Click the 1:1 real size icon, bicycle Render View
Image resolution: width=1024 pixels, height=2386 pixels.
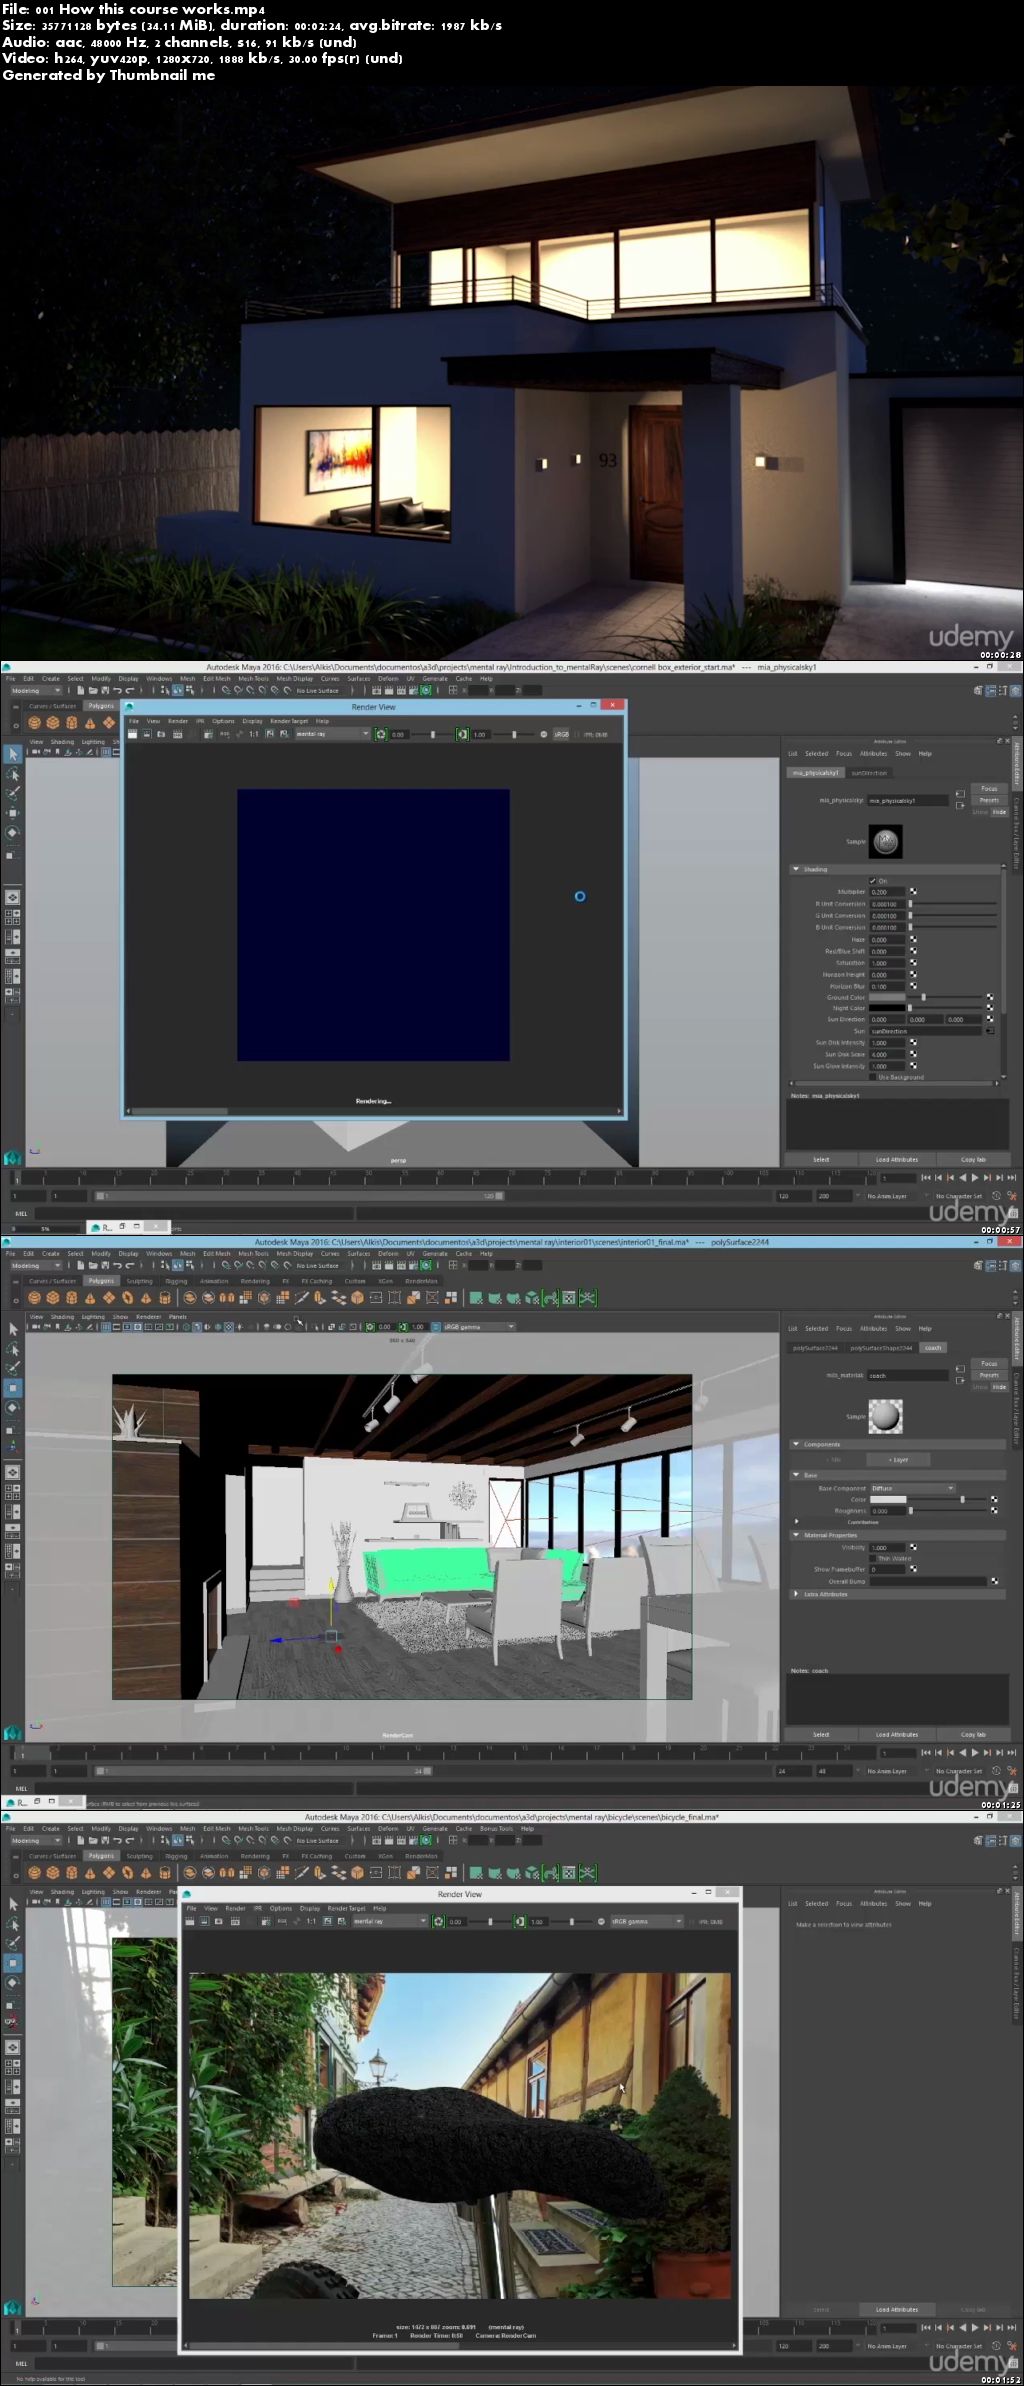[x=311, y=1921]
